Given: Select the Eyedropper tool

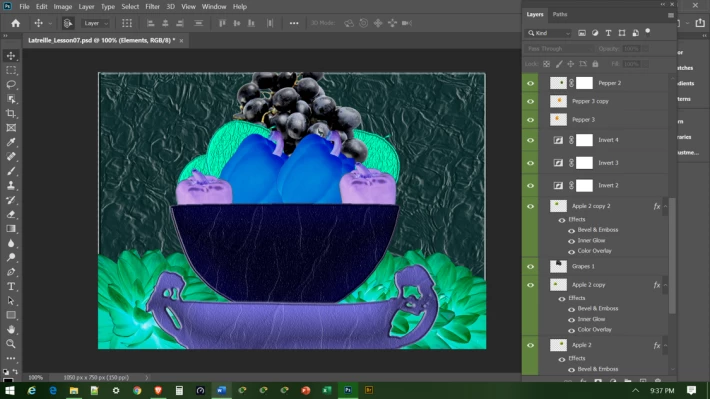Looking at the screenshot, I should pos(11,142).
